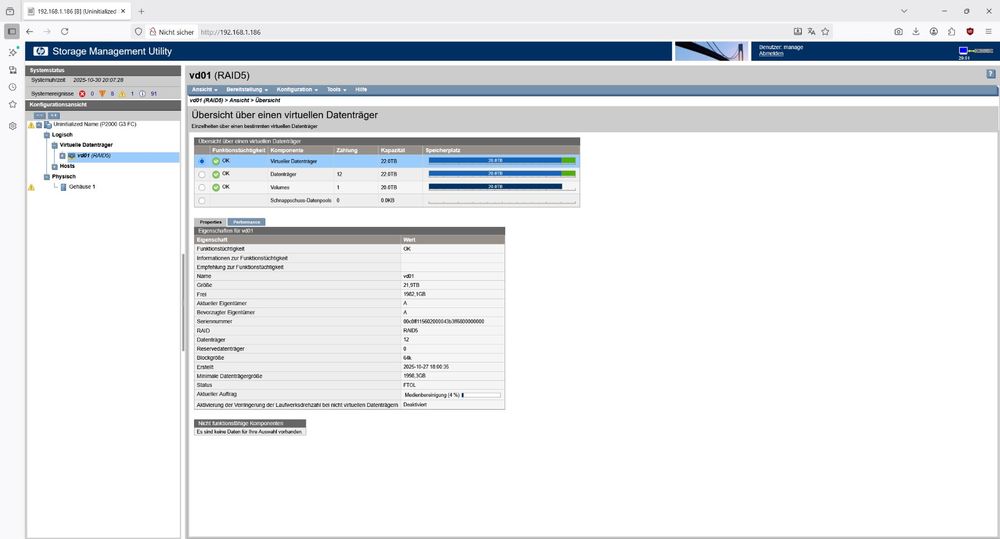The width and height of the screenshot is (1000, 539).
Task: Open the Bereitstellung menu
Action: pos(247,89)
